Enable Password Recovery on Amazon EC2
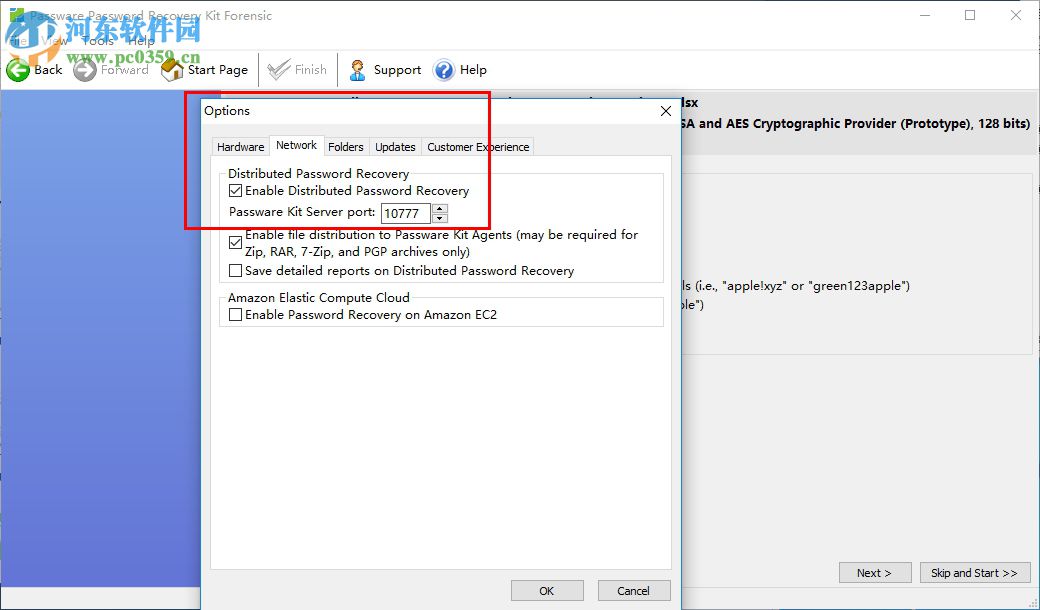 point(235,315)
